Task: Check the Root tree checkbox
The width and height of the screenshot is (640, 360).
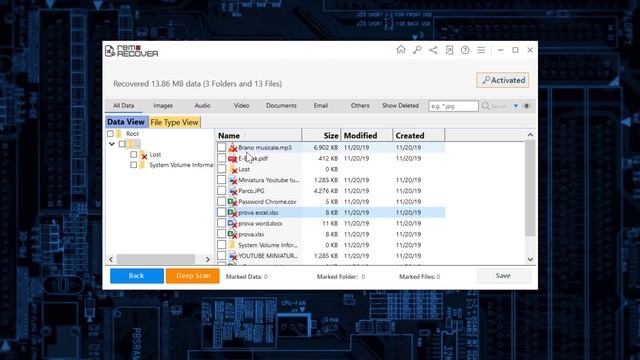Action: tap(110, 133)
